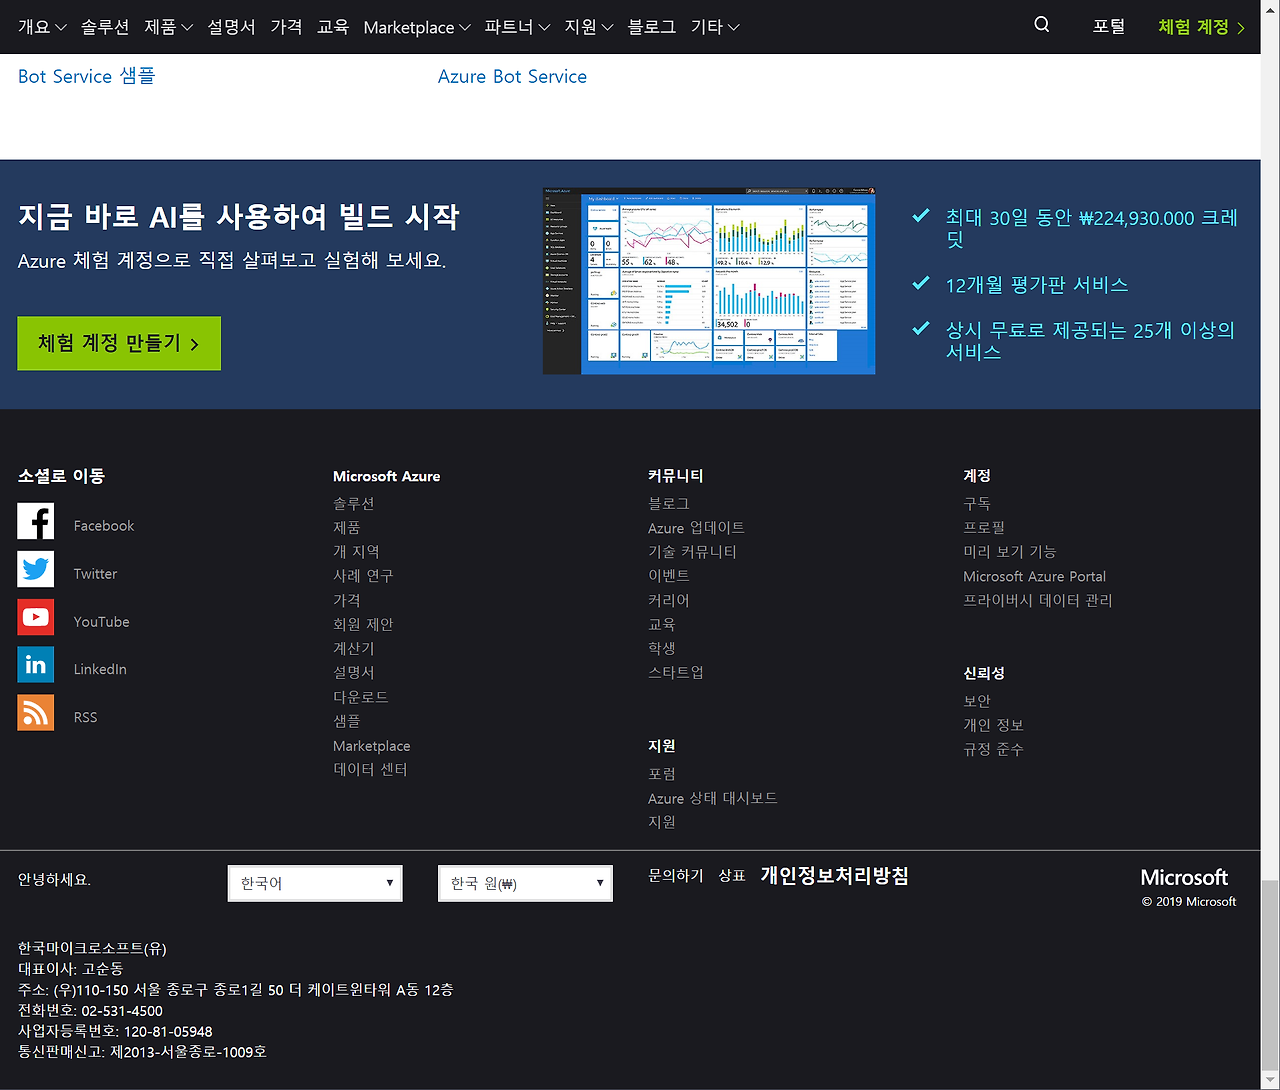Open 다운로드 footer link
Viewport: 1280px width, 1090px height.
pos(361,697)
